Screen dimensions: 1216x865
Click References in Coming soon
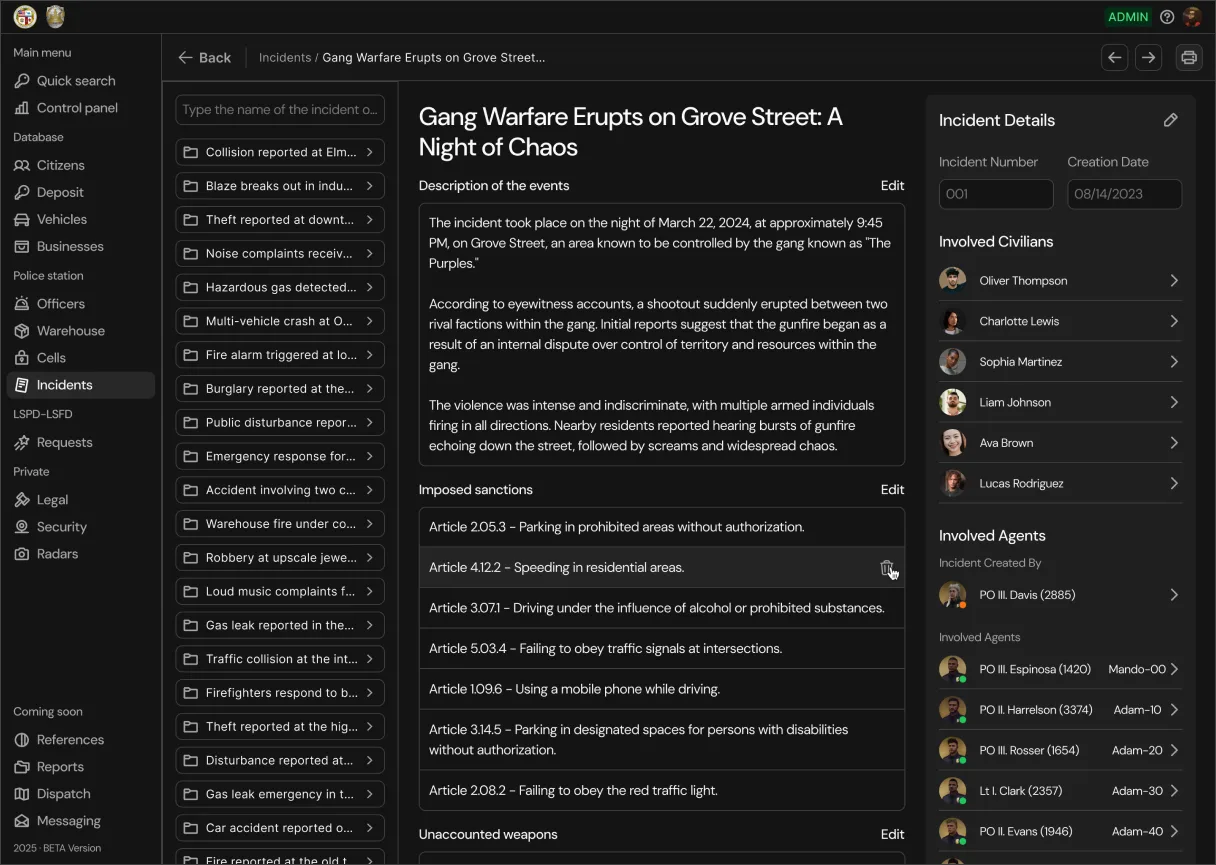[x=80, y=740]
